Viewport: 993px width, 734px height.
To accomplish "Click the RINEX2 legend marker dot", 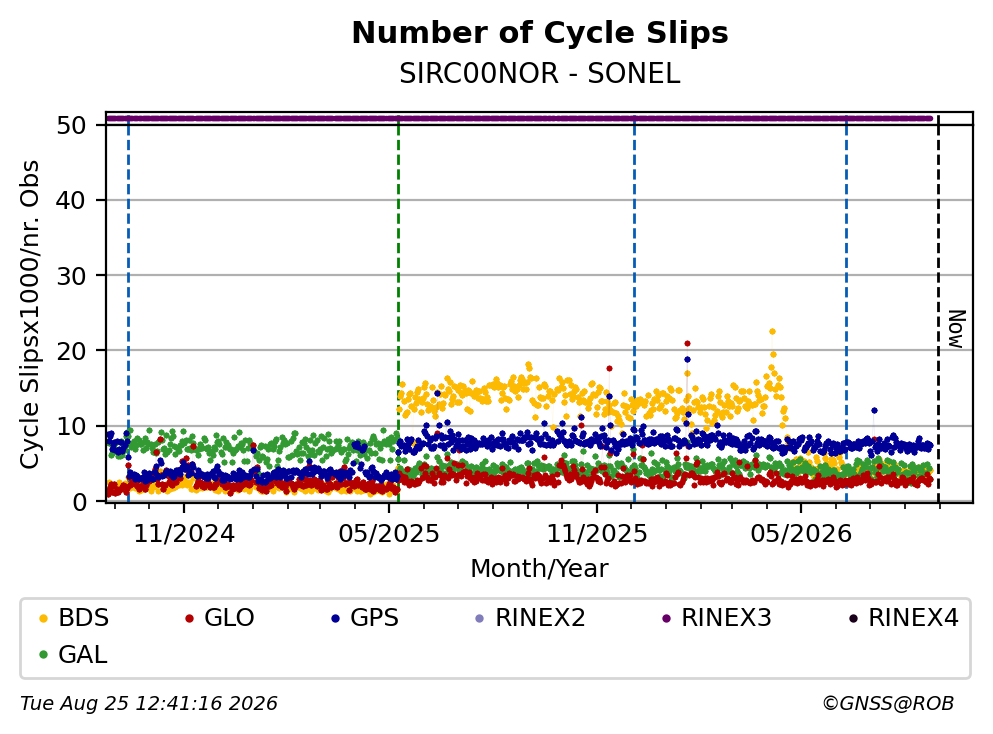I will tap(479, 618).
